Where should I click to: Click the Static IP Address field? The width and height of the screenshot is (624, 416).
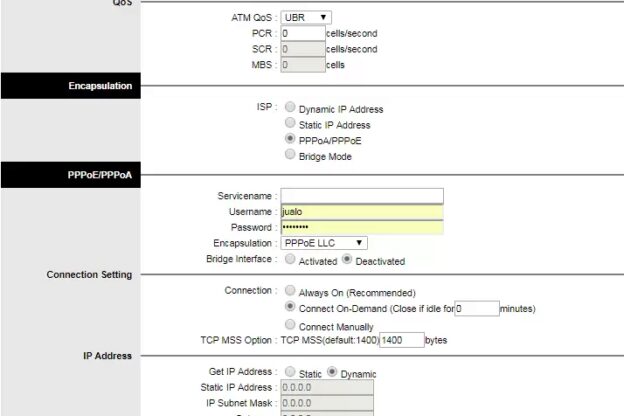pos(327,387)
